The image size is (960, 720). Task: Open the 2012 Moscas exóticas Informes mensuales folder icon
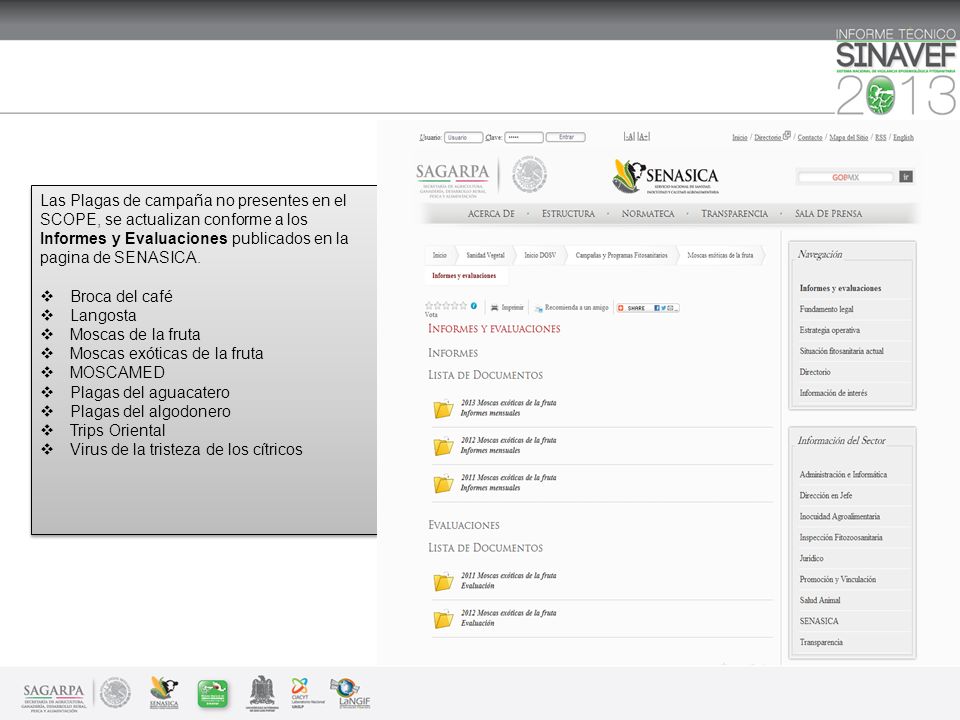[443, 446]
